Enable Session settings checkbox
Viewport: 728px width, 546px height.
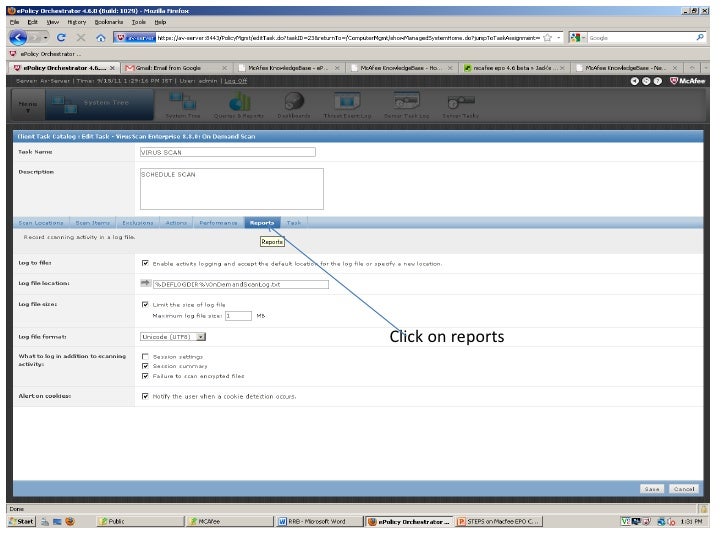tap(145, 357)
